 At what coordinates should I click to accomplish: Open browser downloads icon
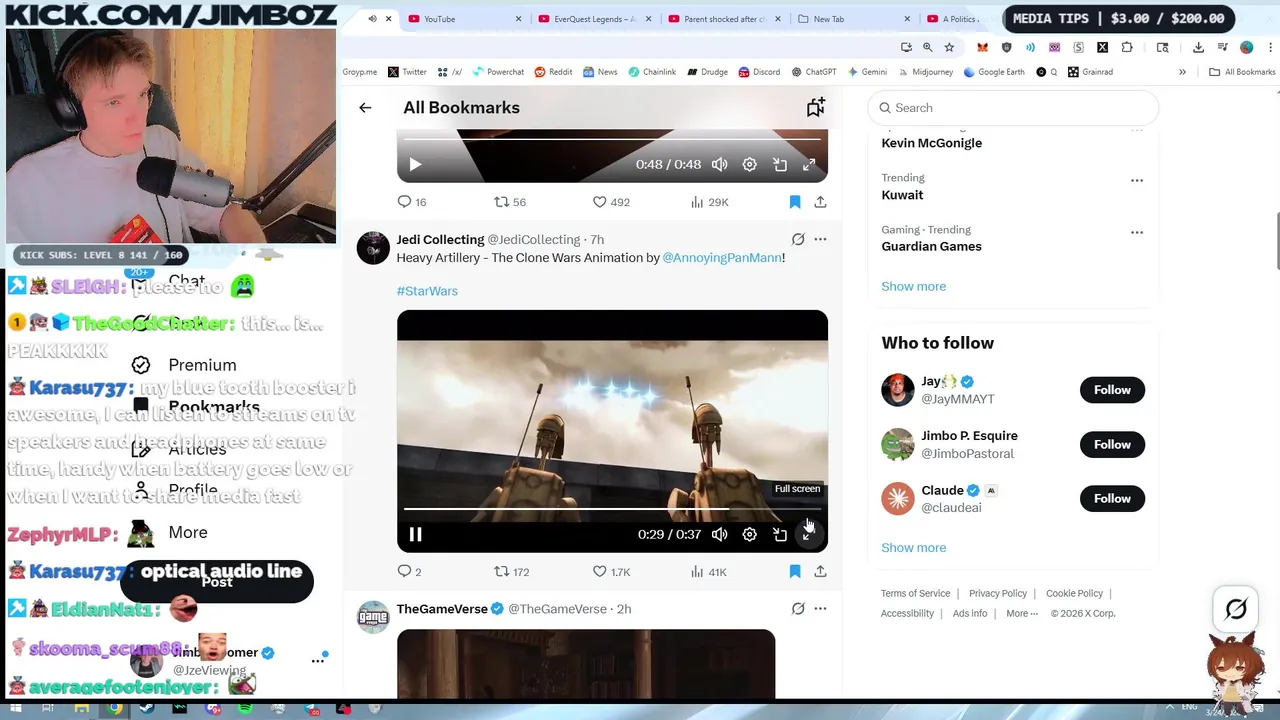click(1198, 47)
